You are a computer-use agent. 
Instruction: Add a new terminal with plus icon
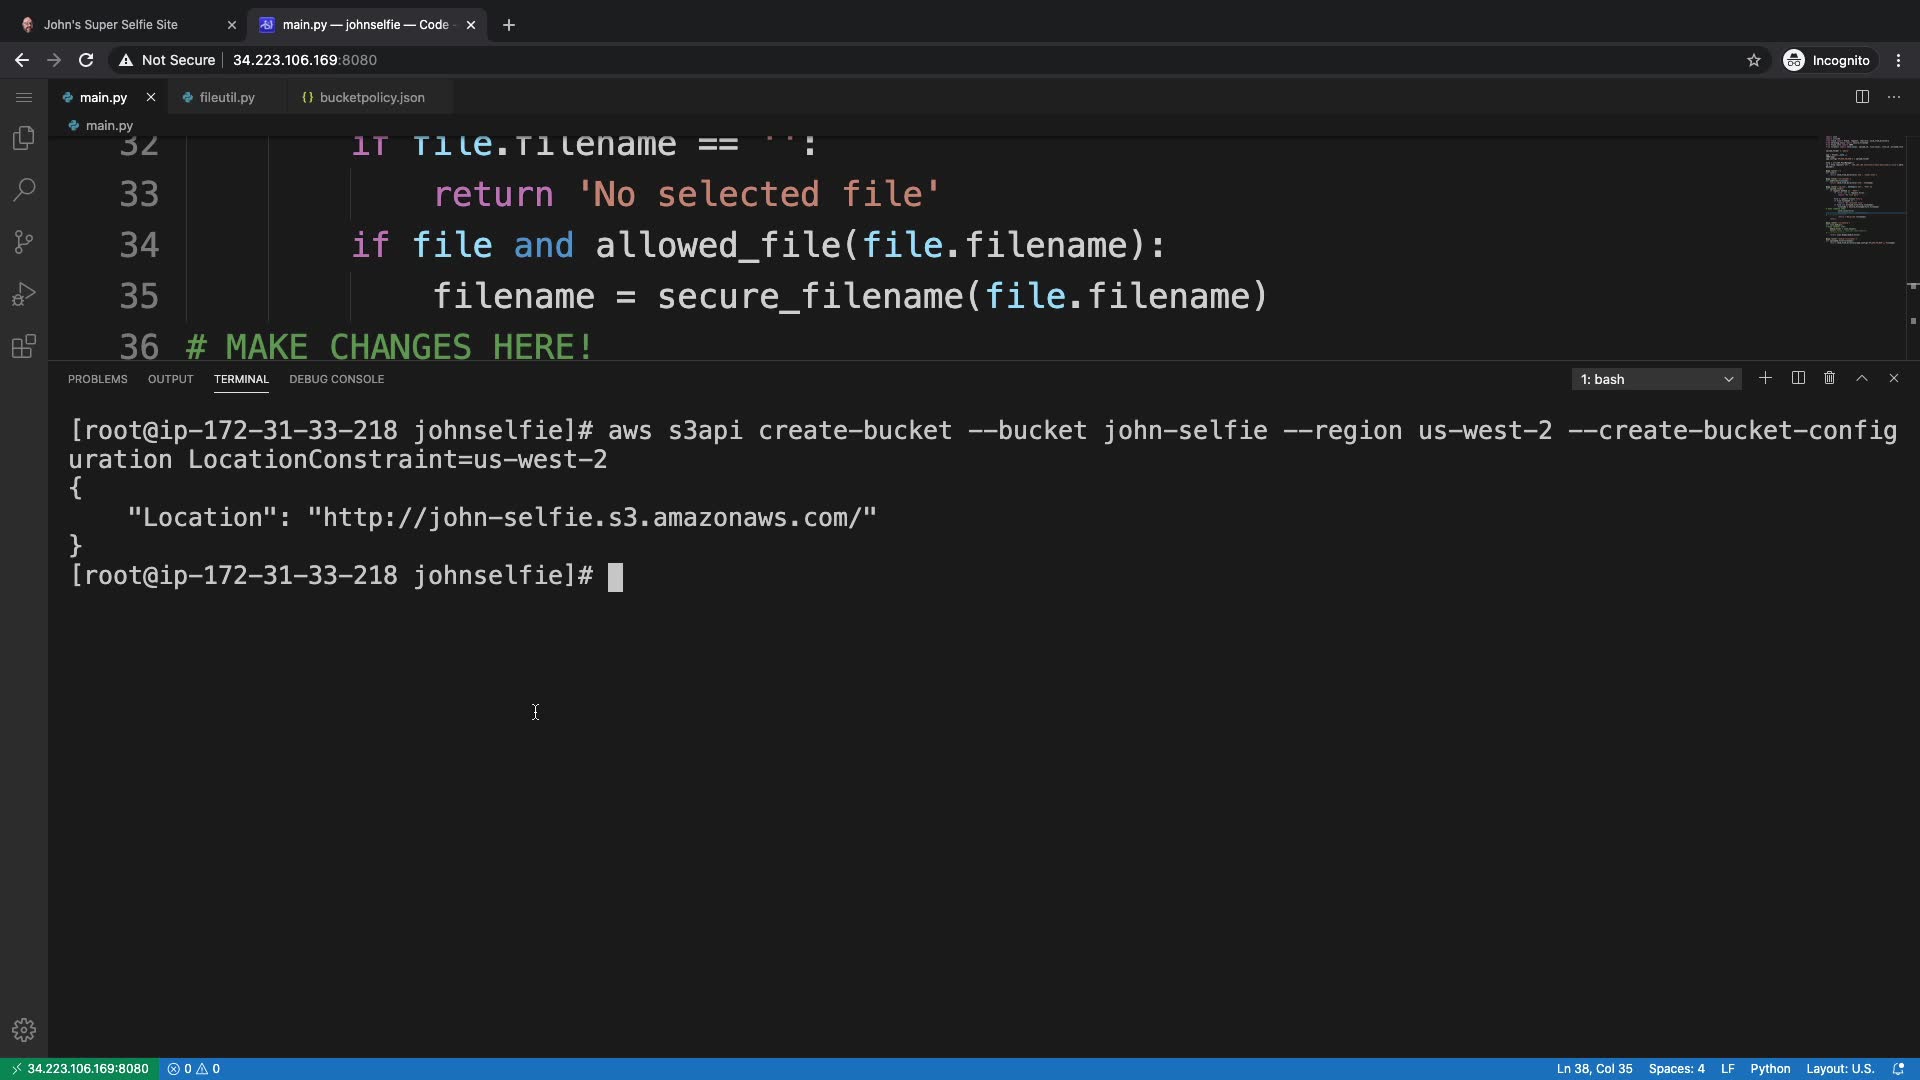1765,378
